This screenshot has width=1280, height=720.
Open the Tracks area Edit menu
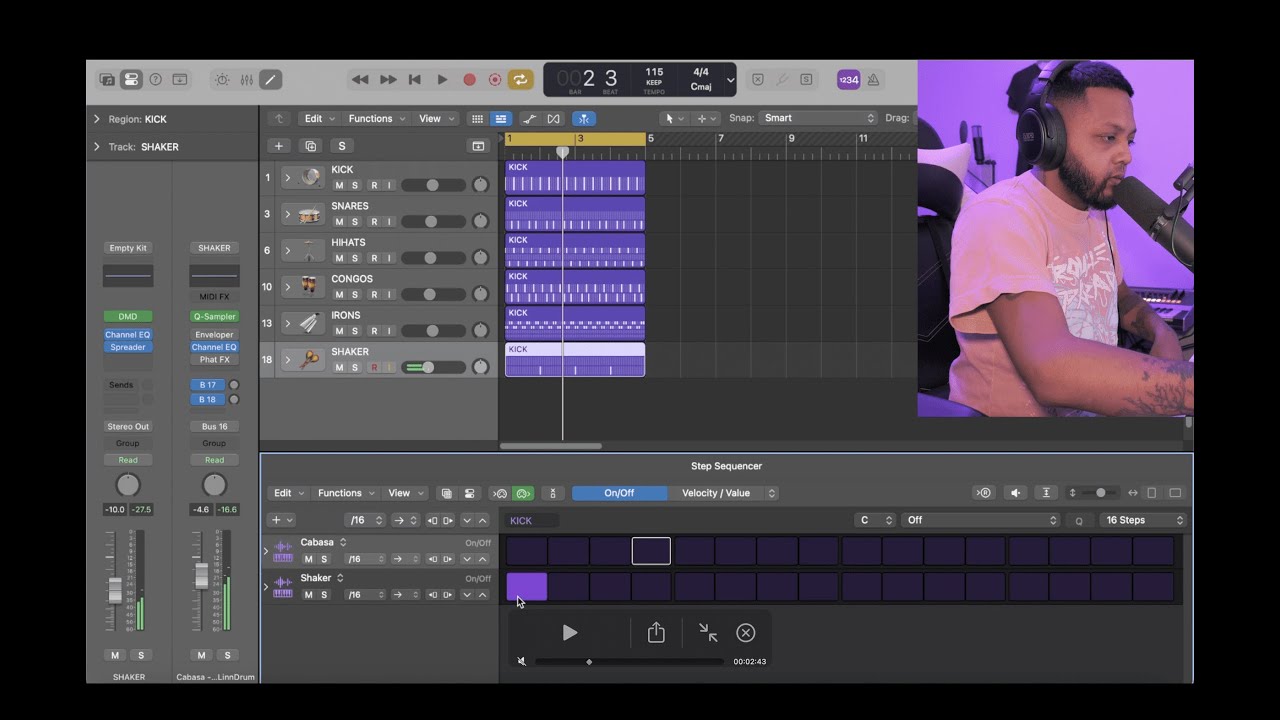point(319,119)
